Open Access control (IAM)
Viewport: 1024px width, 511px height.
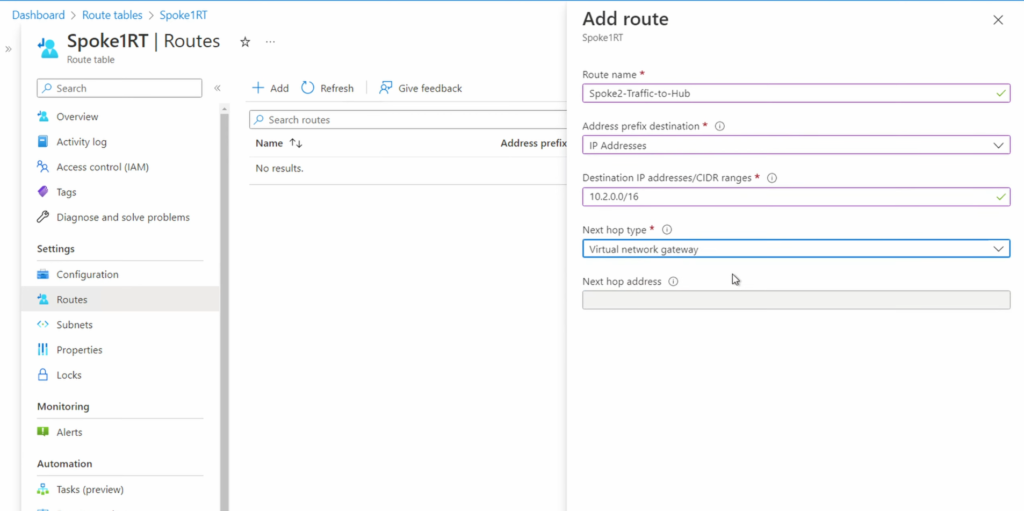103,167
